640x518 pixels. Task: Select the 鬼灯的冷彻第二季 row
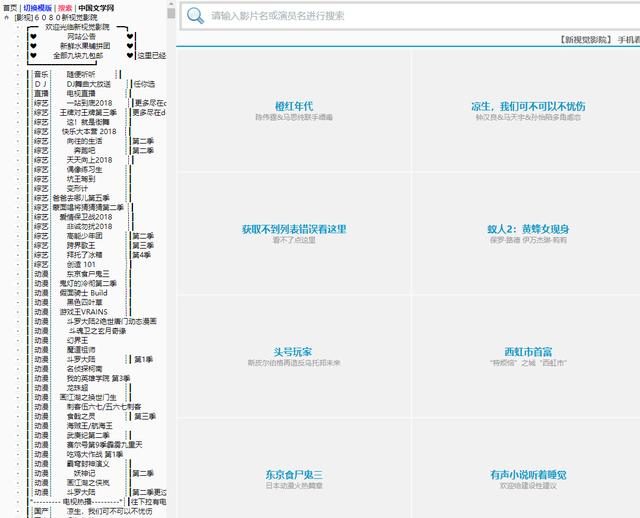coord(88,283)
